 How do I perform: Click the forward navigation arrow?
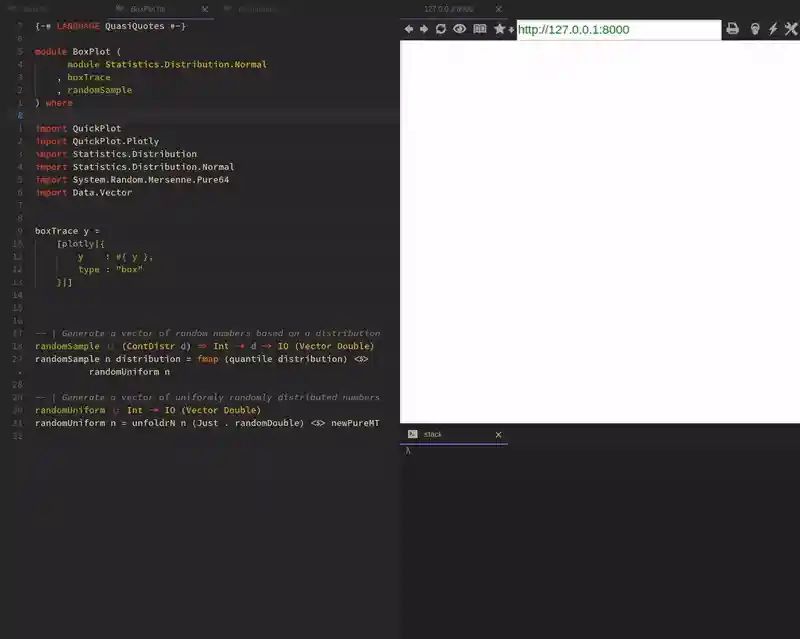(x=424, y=29)
